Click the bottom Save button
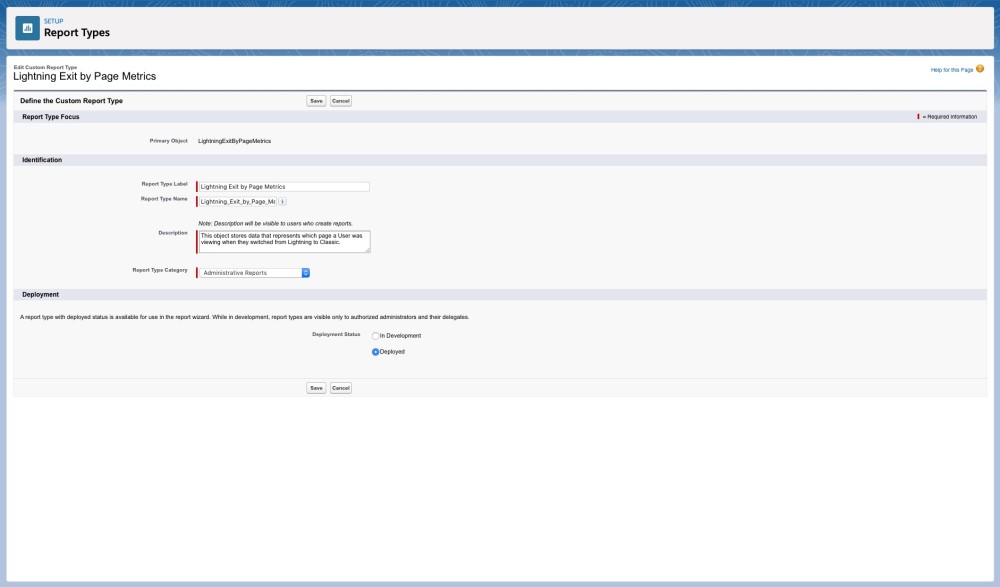1000x587 pixels. (316, 388)
